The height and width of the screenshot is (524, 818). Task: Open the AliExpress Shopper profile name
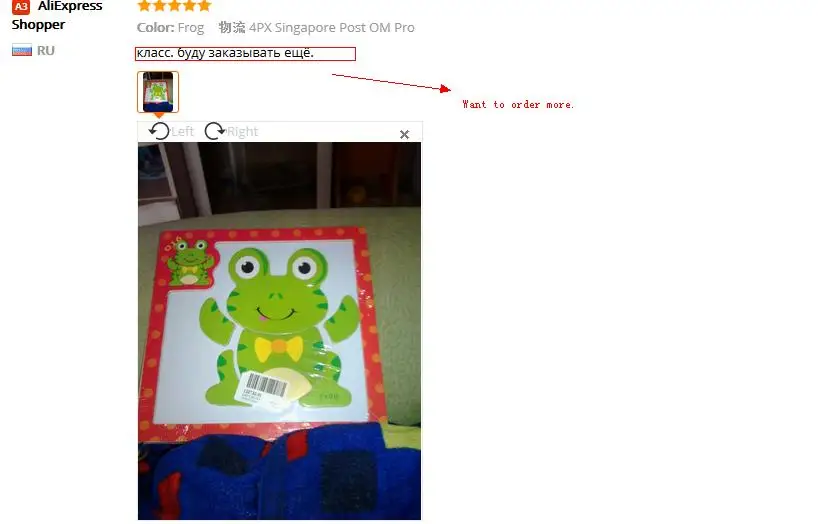56,15
